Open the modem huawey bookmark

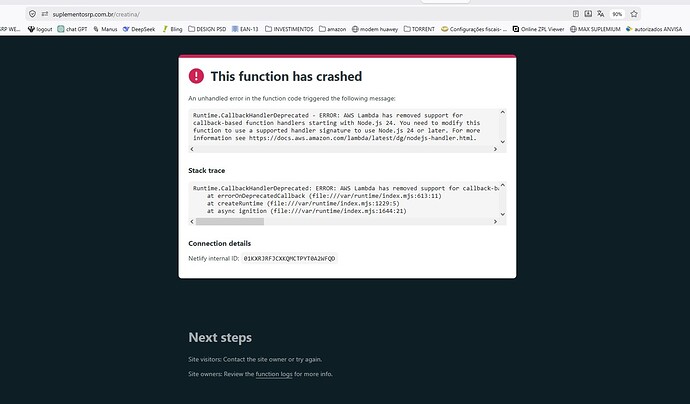coord(374,29)
